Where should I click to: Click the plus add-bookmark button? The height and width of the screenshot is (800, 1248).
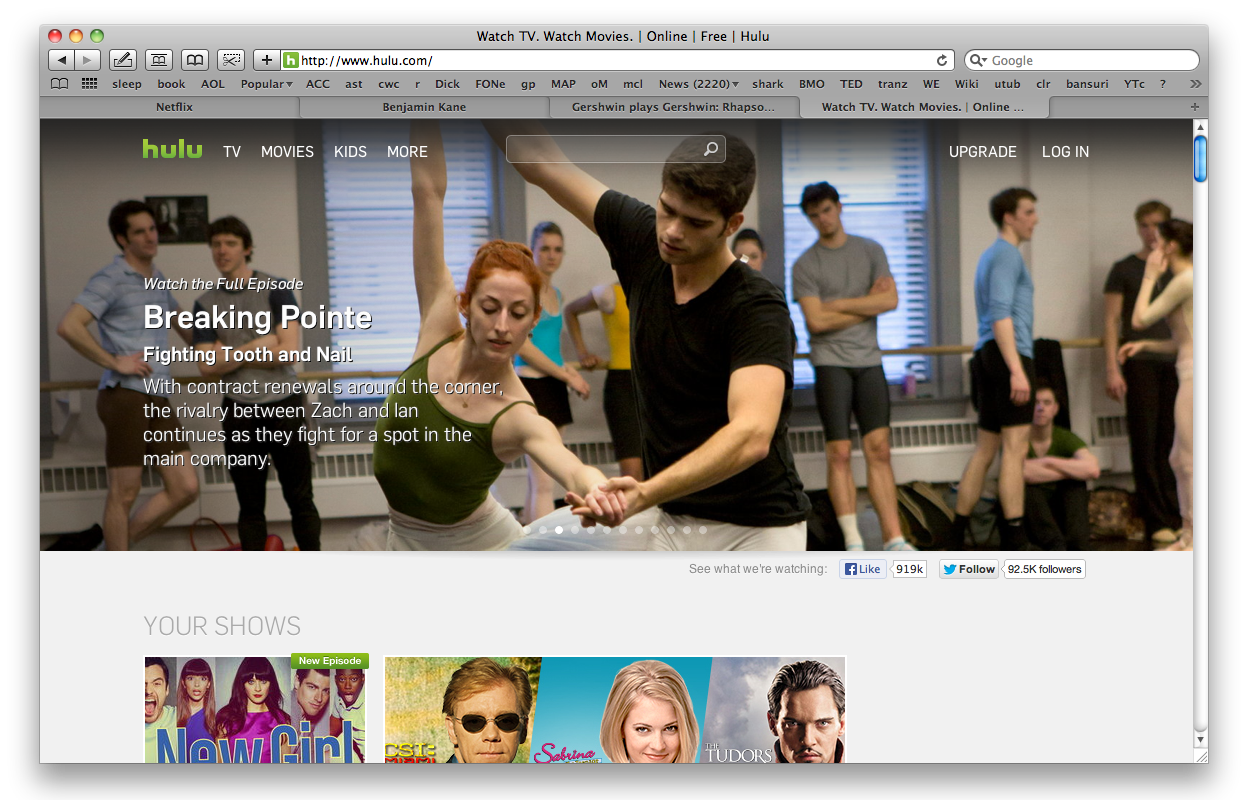267,60
